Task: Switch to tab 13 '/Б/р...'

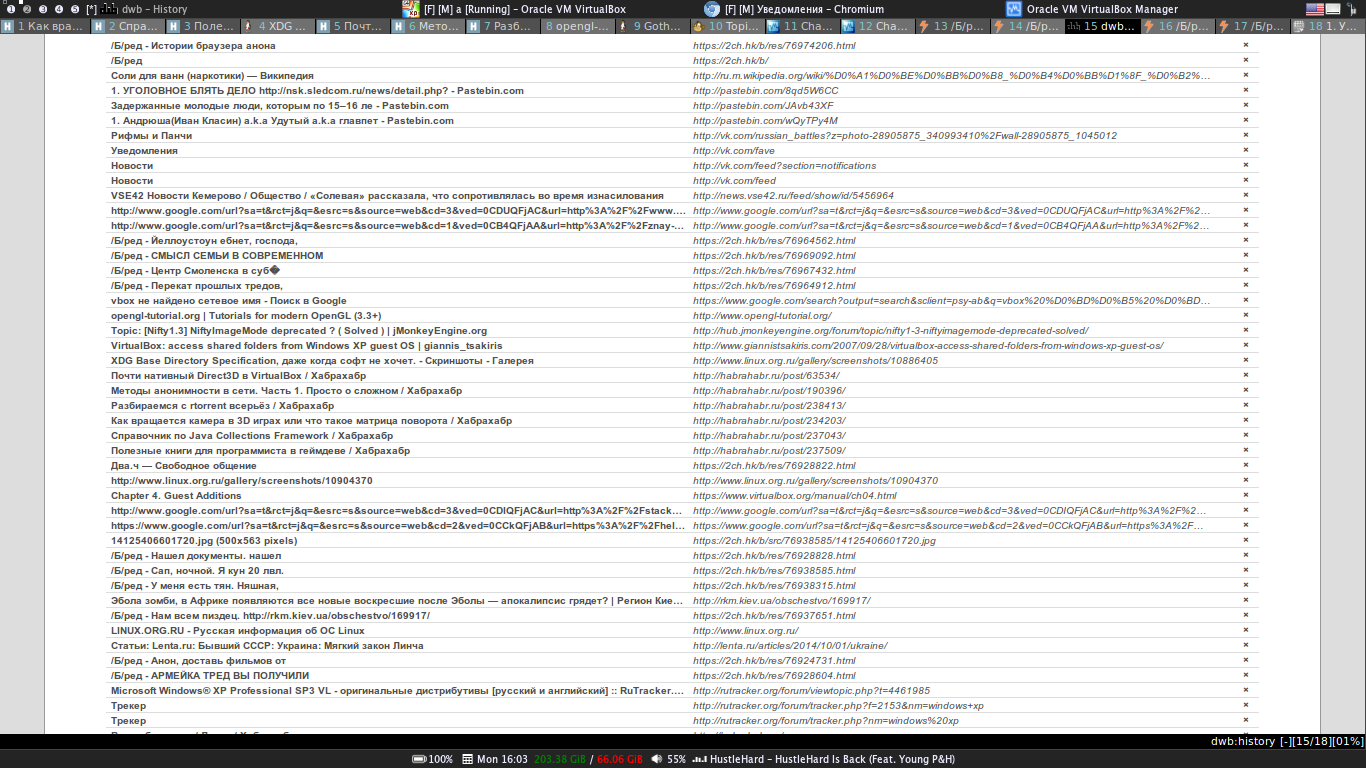Action: pos(953,26)
